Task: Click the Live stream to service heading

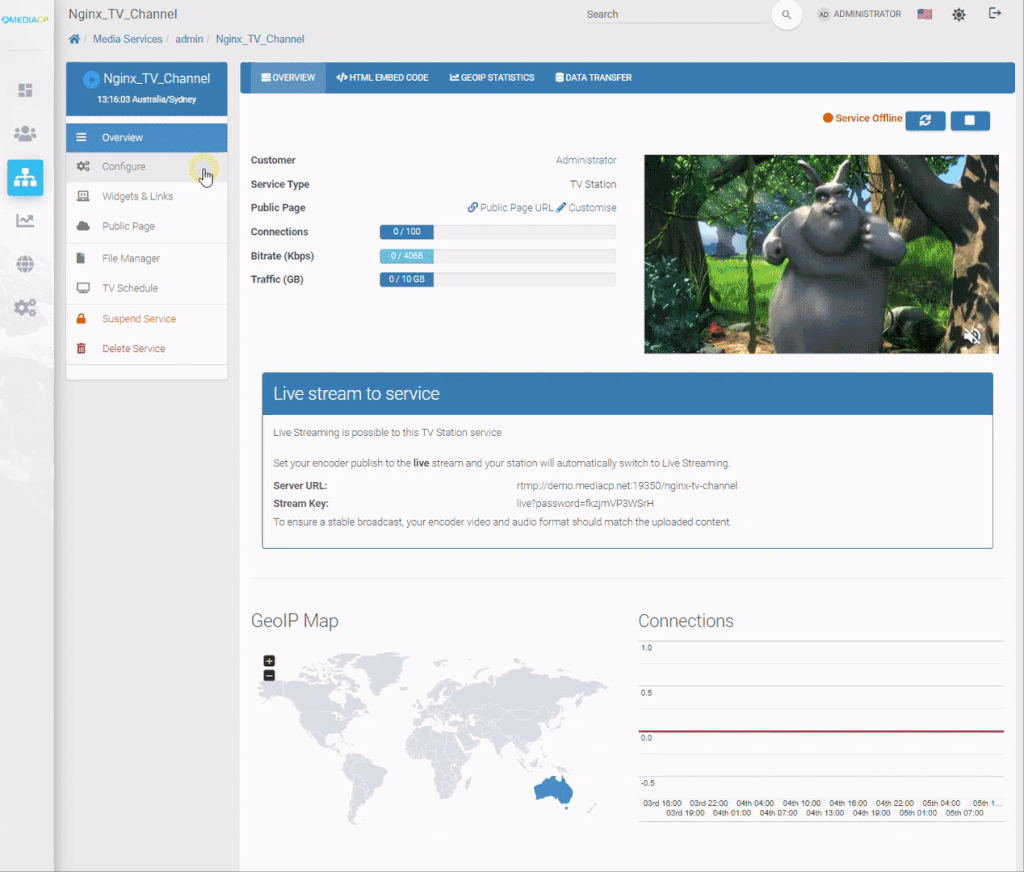Action: pos(357,394)
